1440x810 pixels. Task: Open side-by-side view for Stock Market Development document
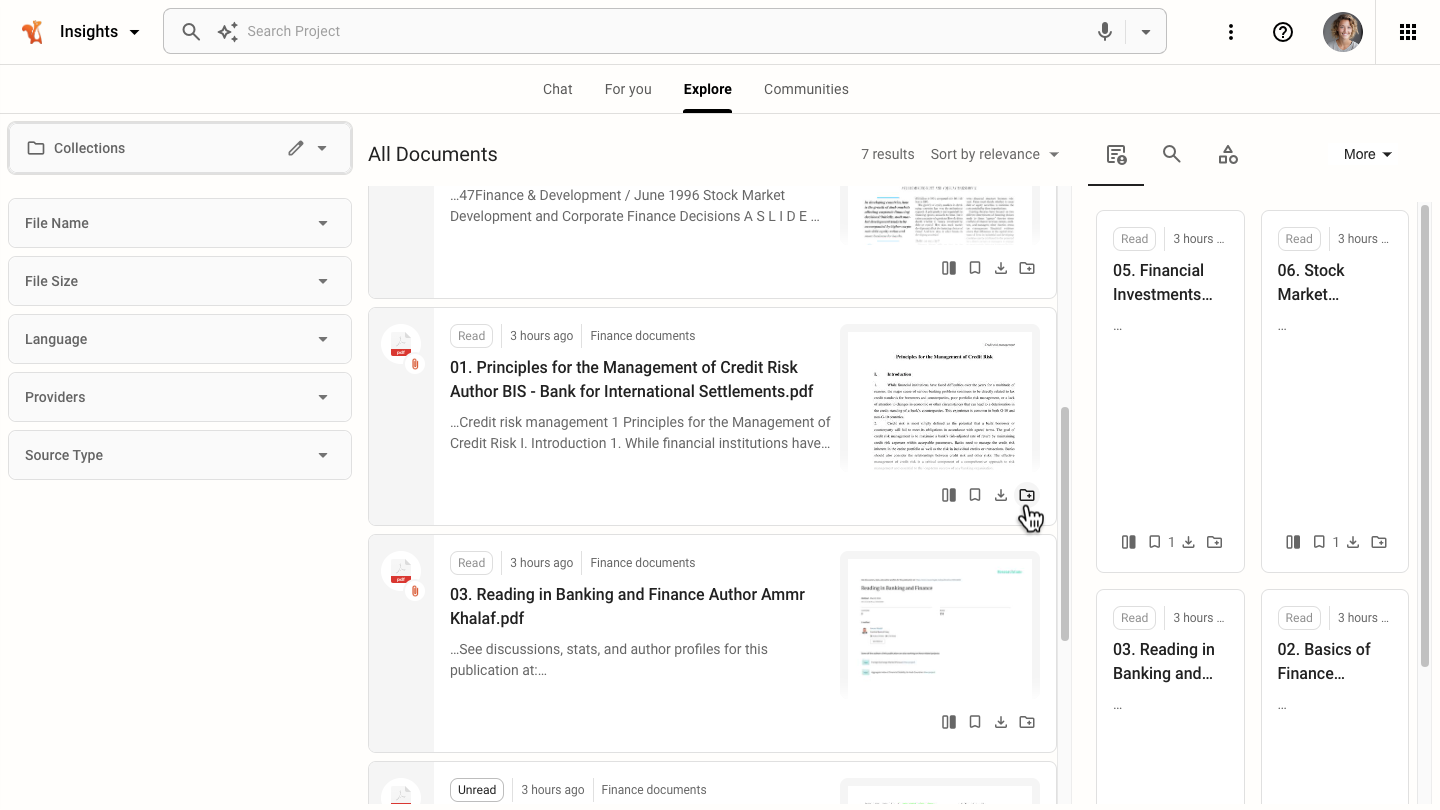(949, 268)
